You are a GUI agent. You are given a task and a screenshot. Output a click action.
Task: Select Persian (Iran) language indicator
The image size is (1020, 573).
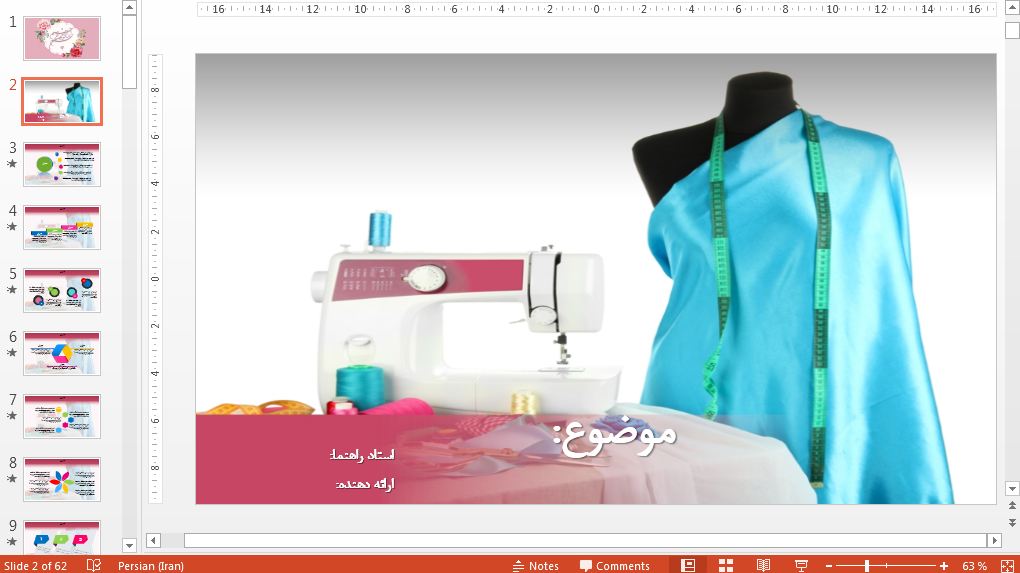(150, 566)
